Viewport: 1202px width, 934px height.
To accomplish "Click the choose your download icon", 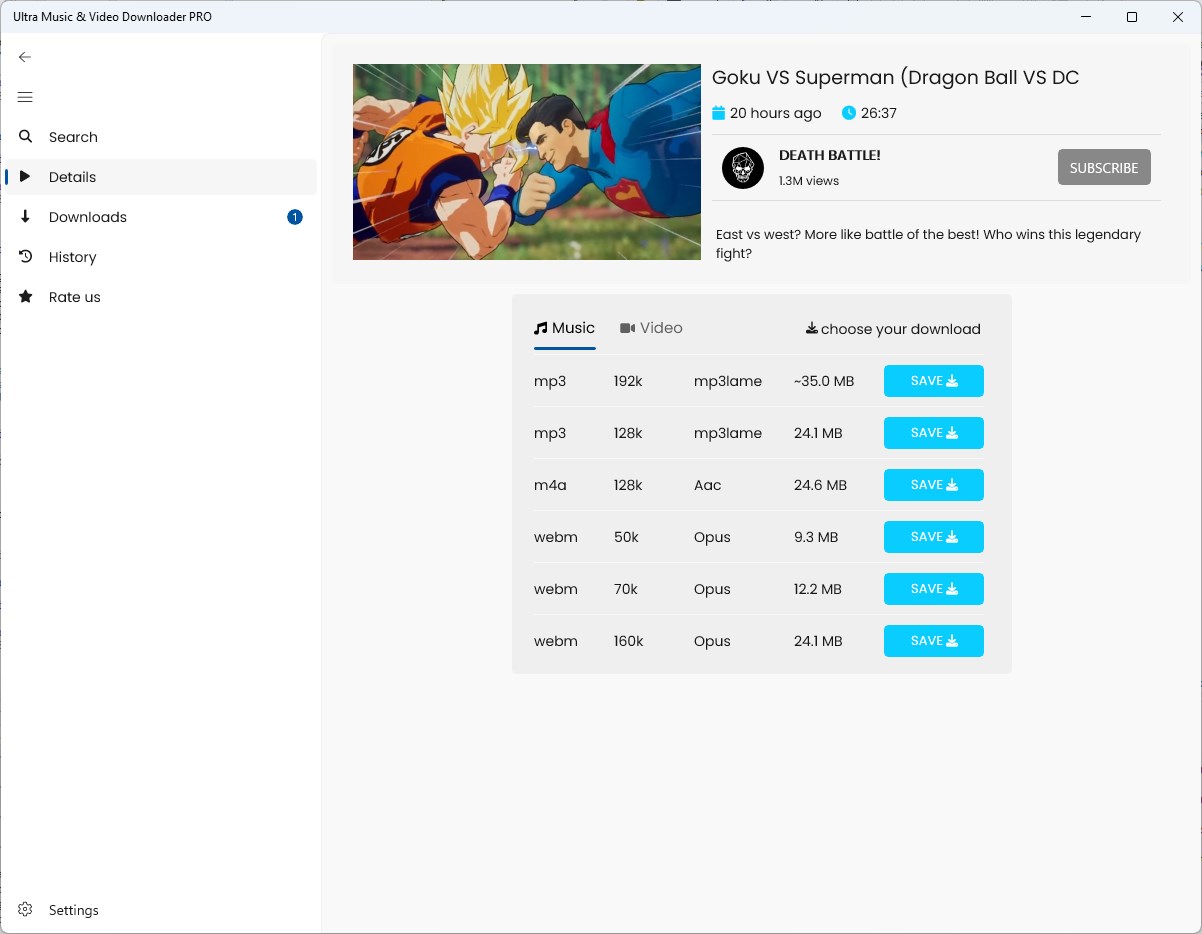I will (x=812, y=328).
